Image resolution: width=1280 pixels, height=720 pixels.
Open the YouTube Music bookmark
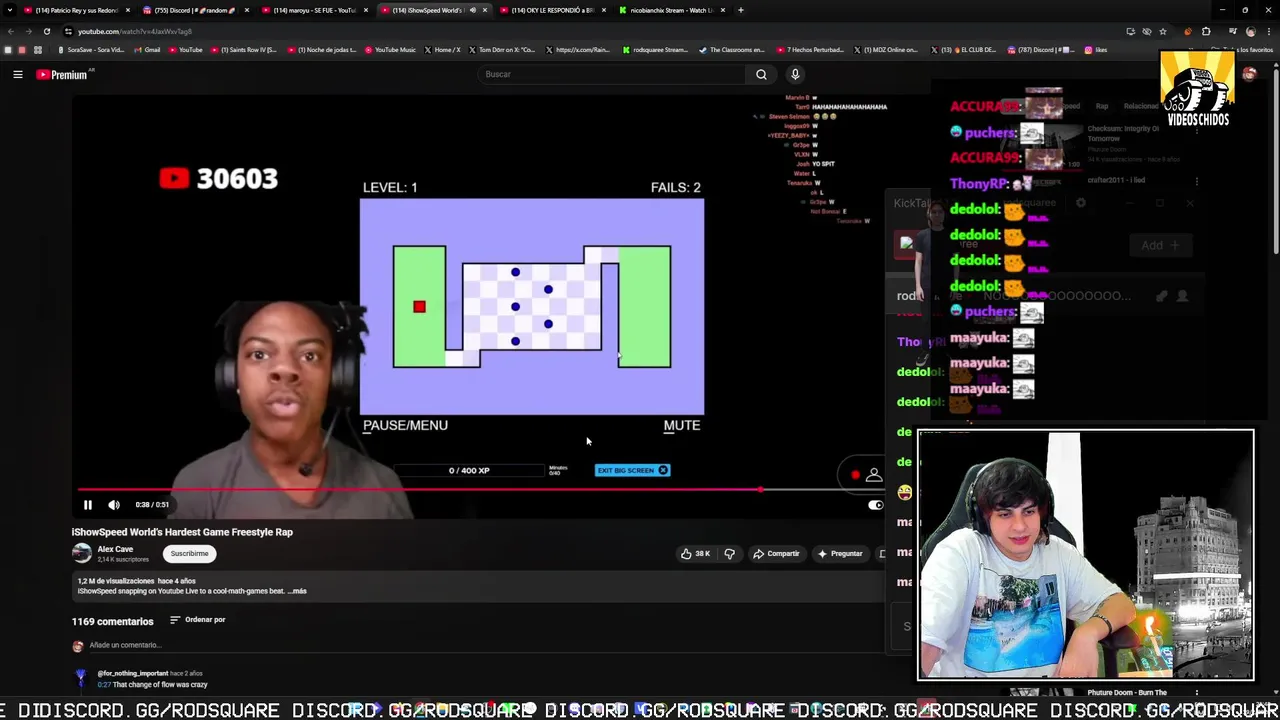390,50
